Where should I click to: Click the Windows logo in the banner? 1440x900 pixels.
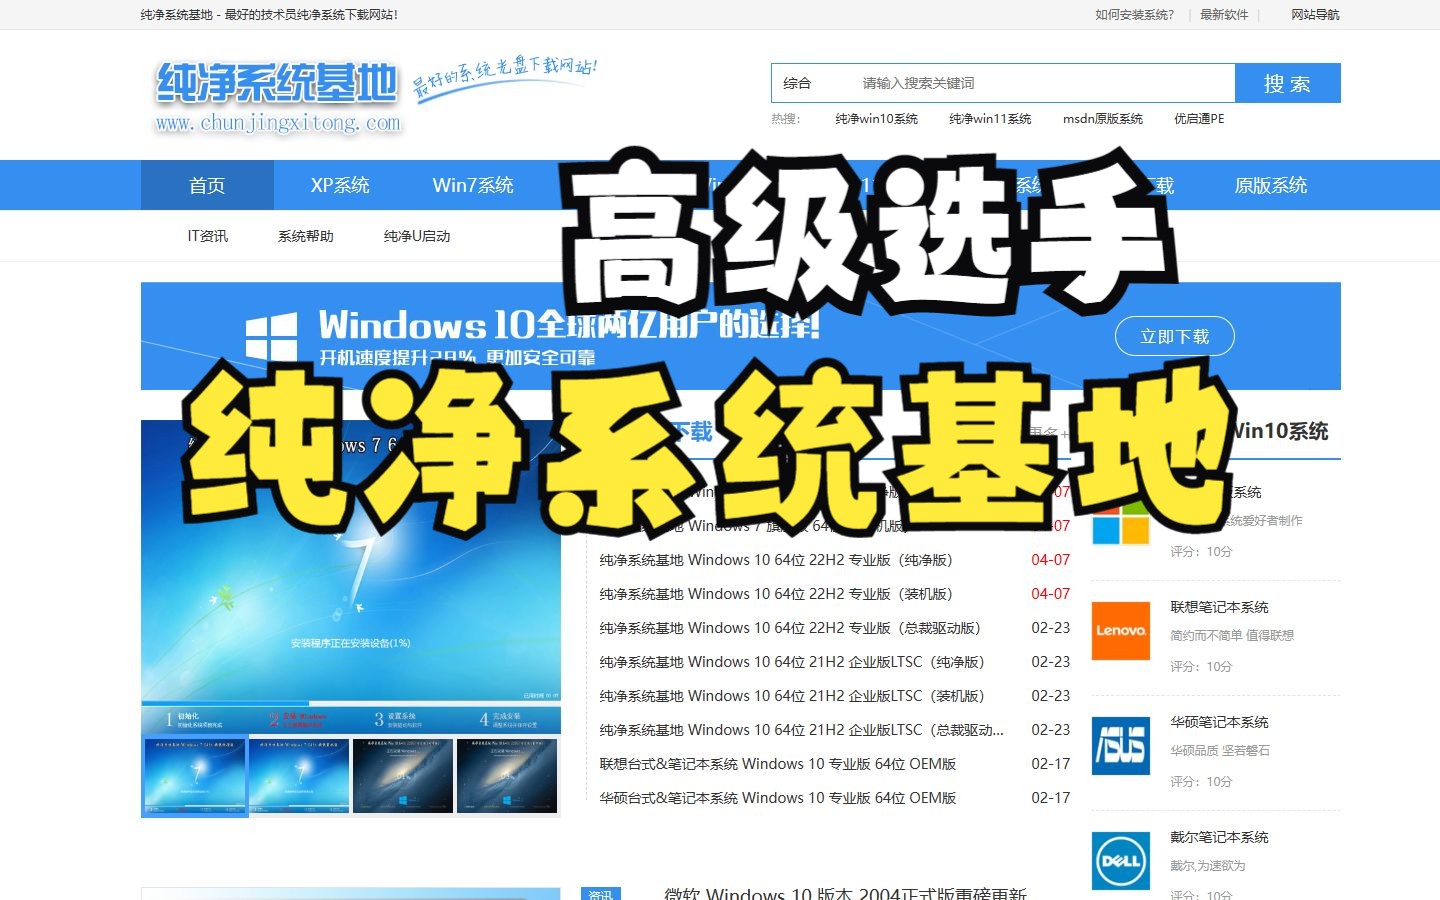(271, 337)
